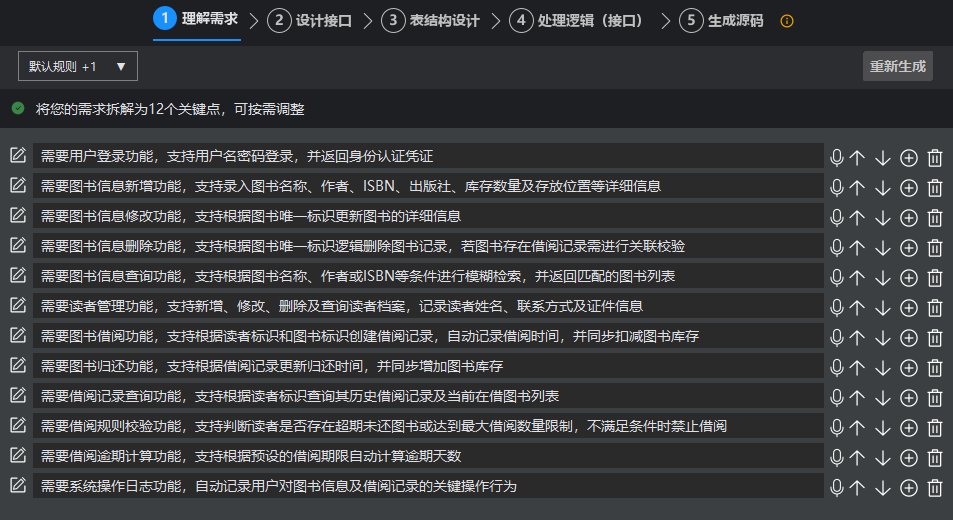
Task: Move 图书信息修改功能 requirement up
Action: 857,217
